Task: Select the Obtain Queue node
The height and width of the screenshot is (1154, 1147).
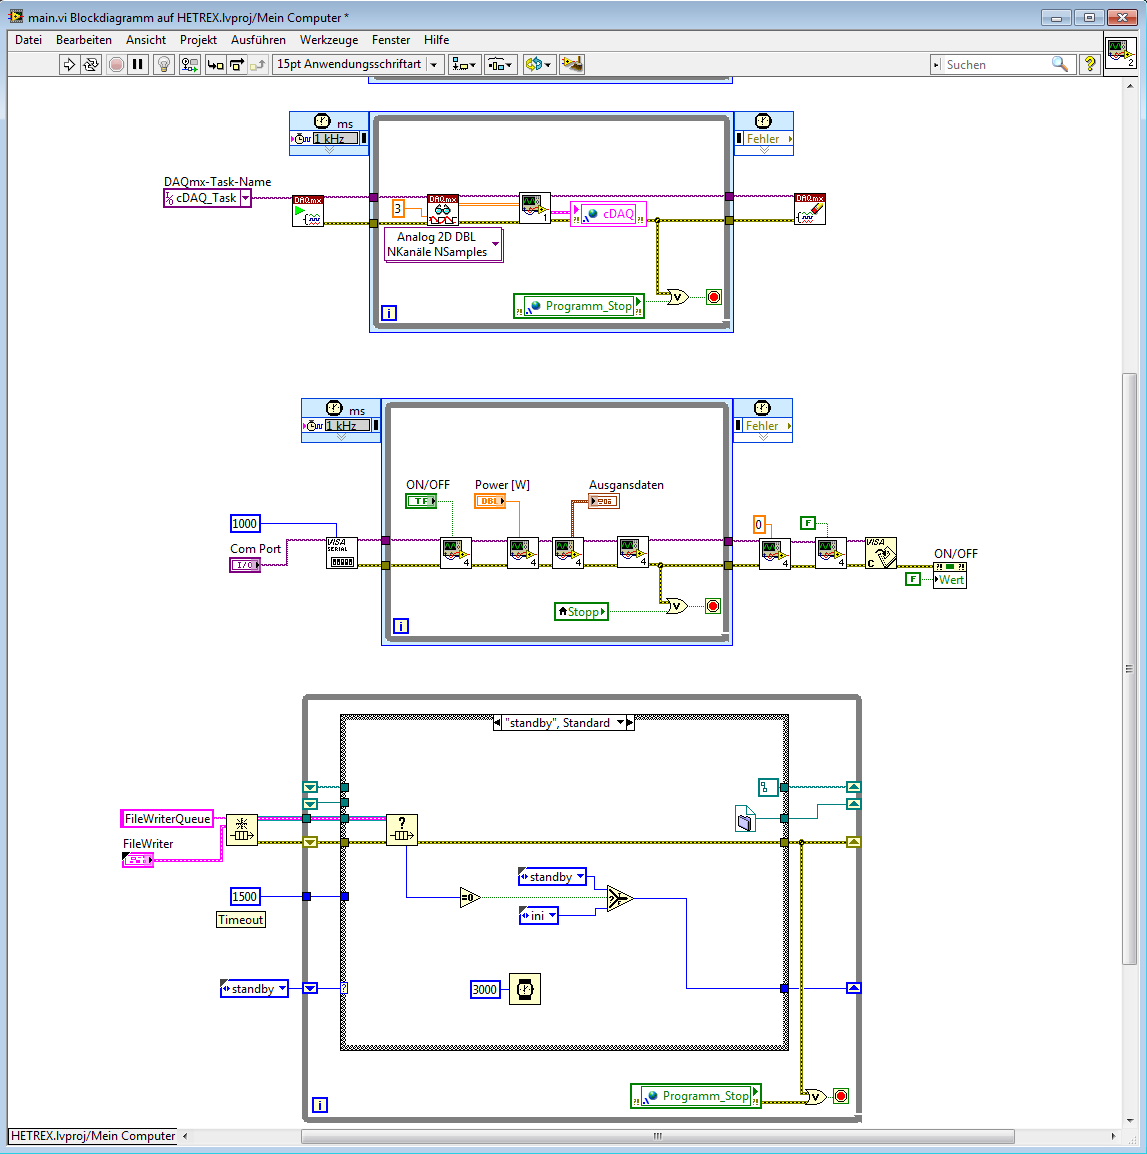Action: (242, 830)
